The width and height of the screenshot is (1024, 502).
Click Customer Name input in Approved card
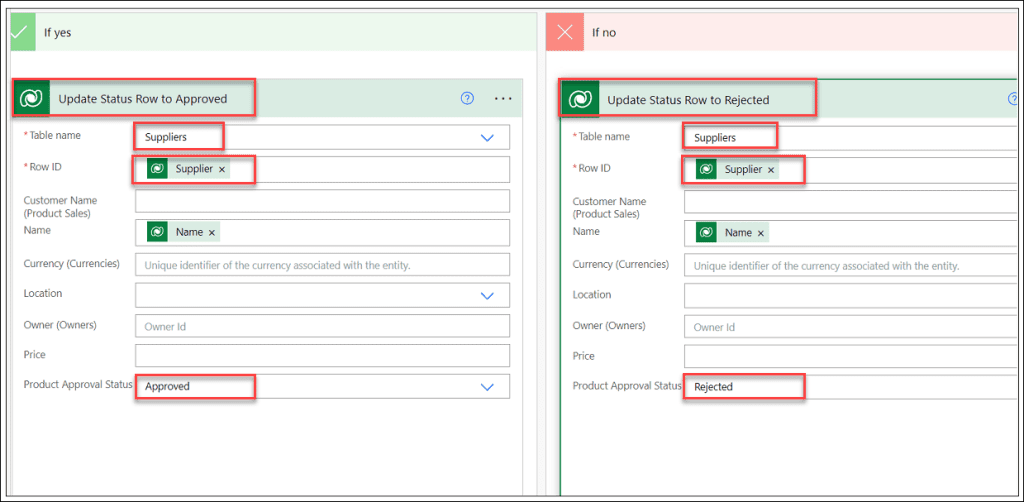323,201
